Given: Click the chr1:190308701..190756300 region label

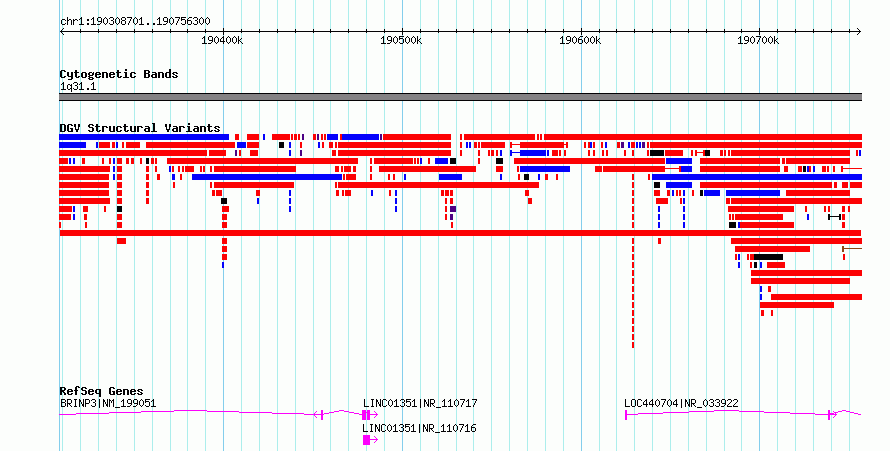Looking at the screenshot, I should point(135,22).
